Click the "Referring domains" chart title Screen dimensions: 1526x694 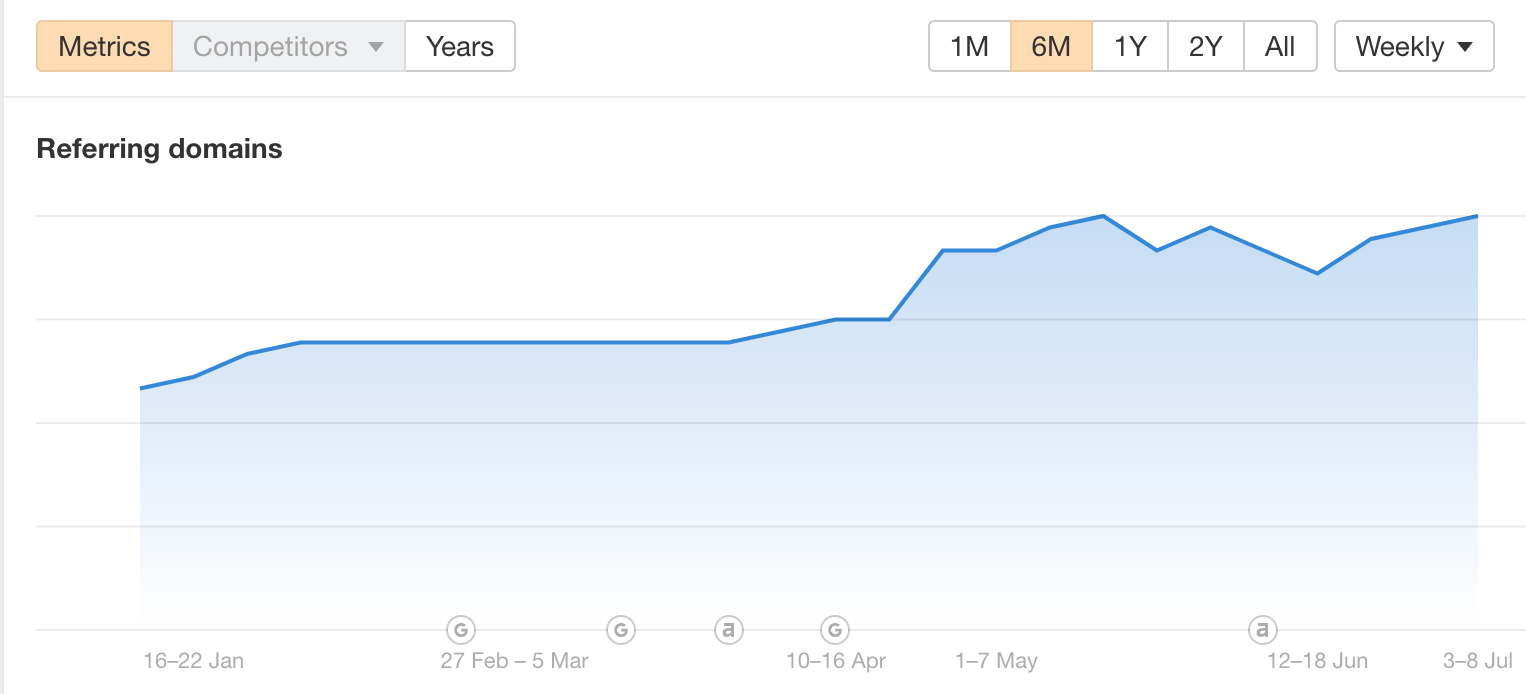coord(159,149)
